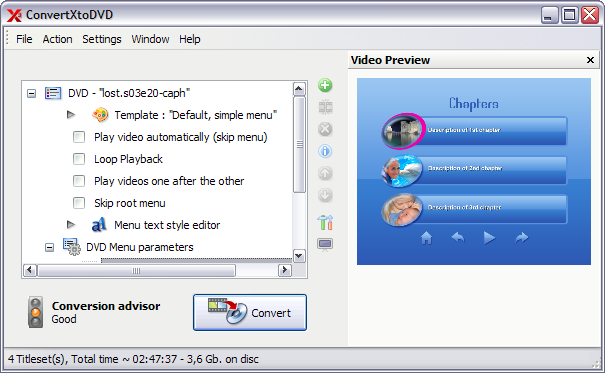Click the tree vertical scrollbar thumb

(x=299, y=145)
